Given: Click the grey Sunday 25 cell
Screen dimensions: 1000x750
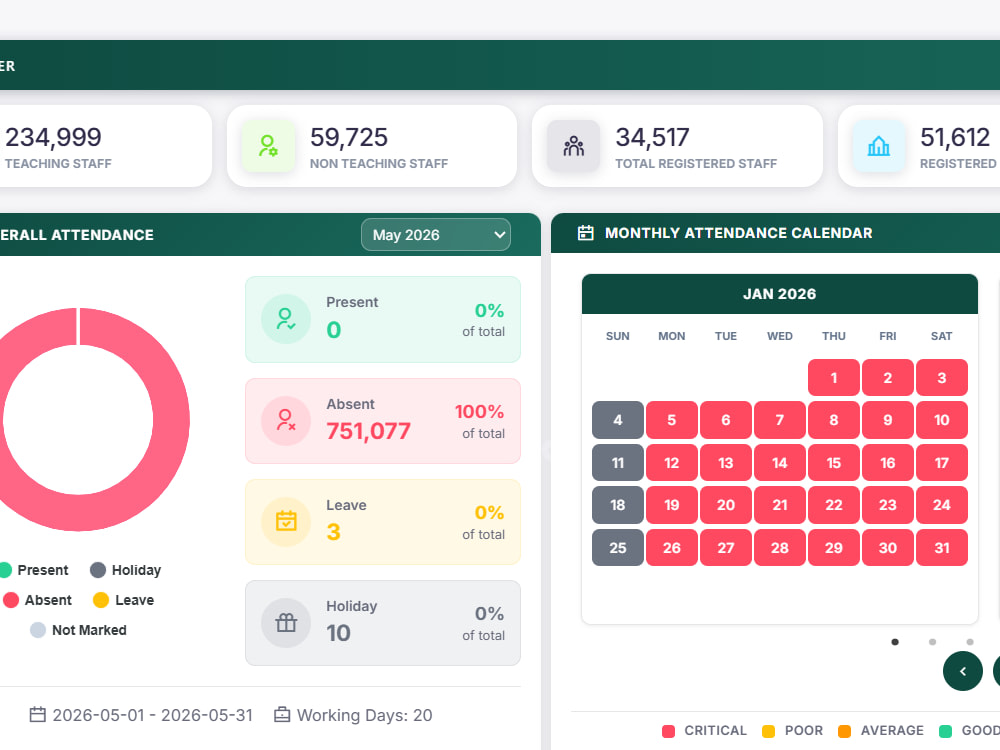Looking at the screenshot, I should pos(617,548).
